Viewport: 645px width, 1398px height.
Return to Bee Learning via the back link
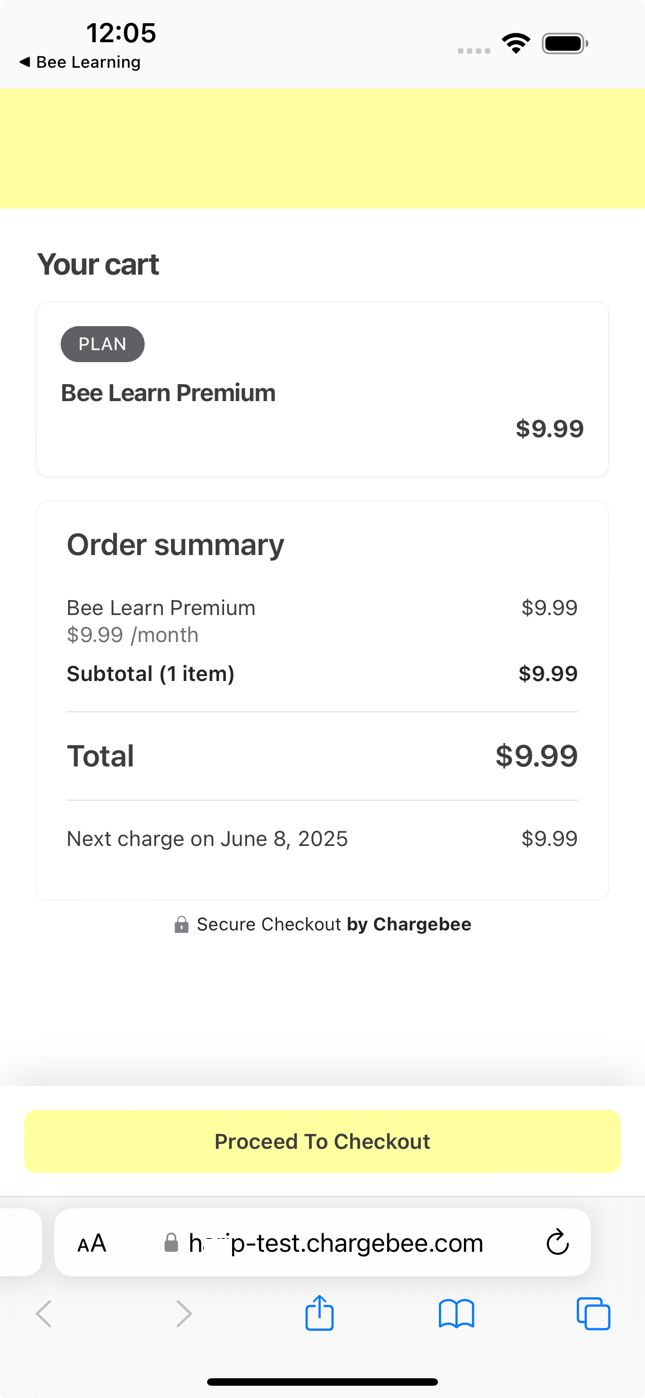79,61
